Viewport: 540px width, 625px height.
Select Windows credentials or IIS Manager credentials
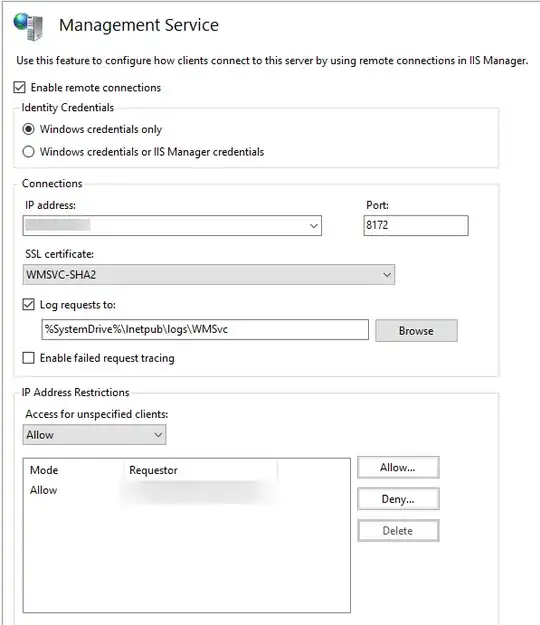click(x=28, y=152)
